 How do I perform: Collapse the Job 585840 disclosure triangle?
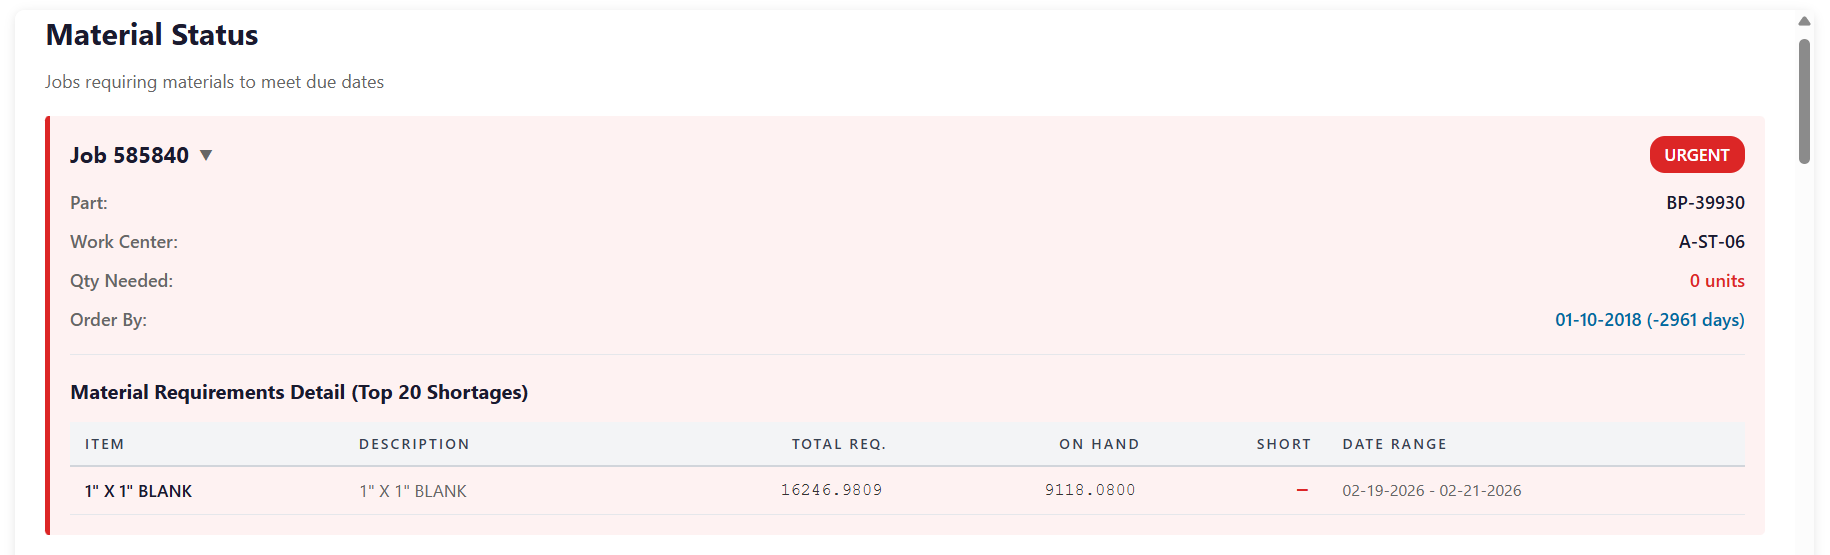[x=206, y=155]
